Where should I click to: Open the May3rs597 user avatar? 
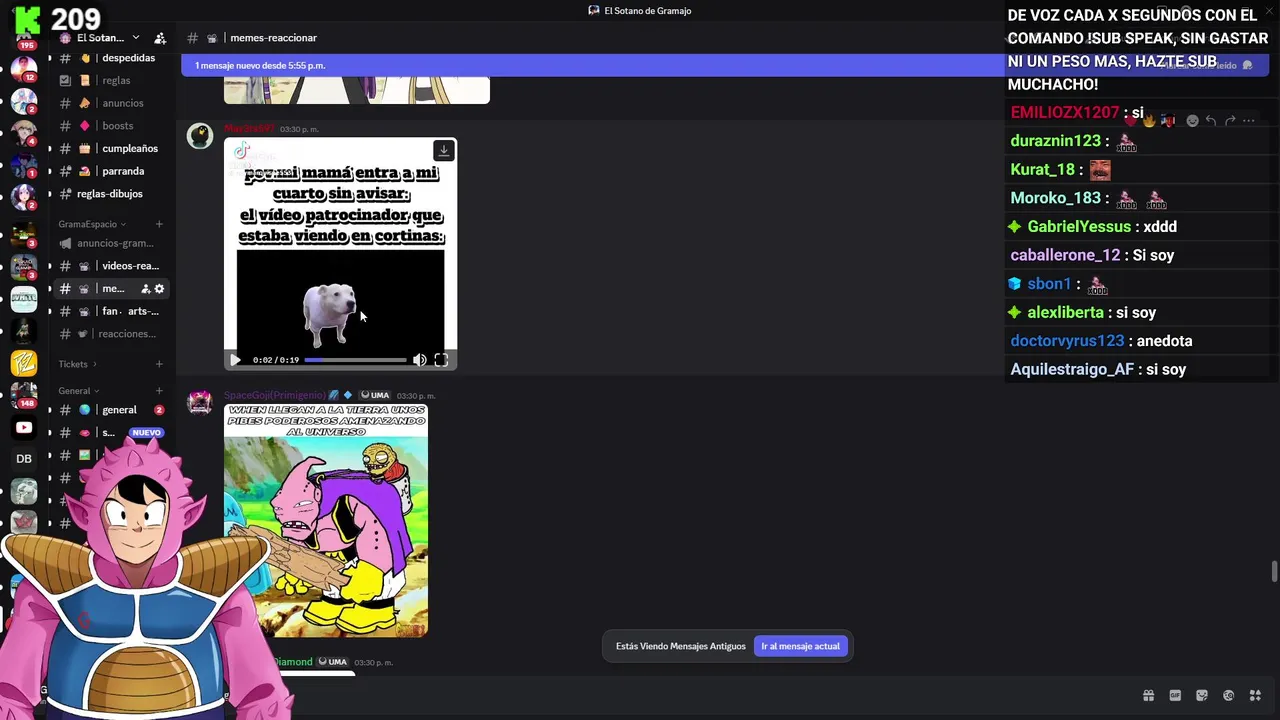[200, 136]
